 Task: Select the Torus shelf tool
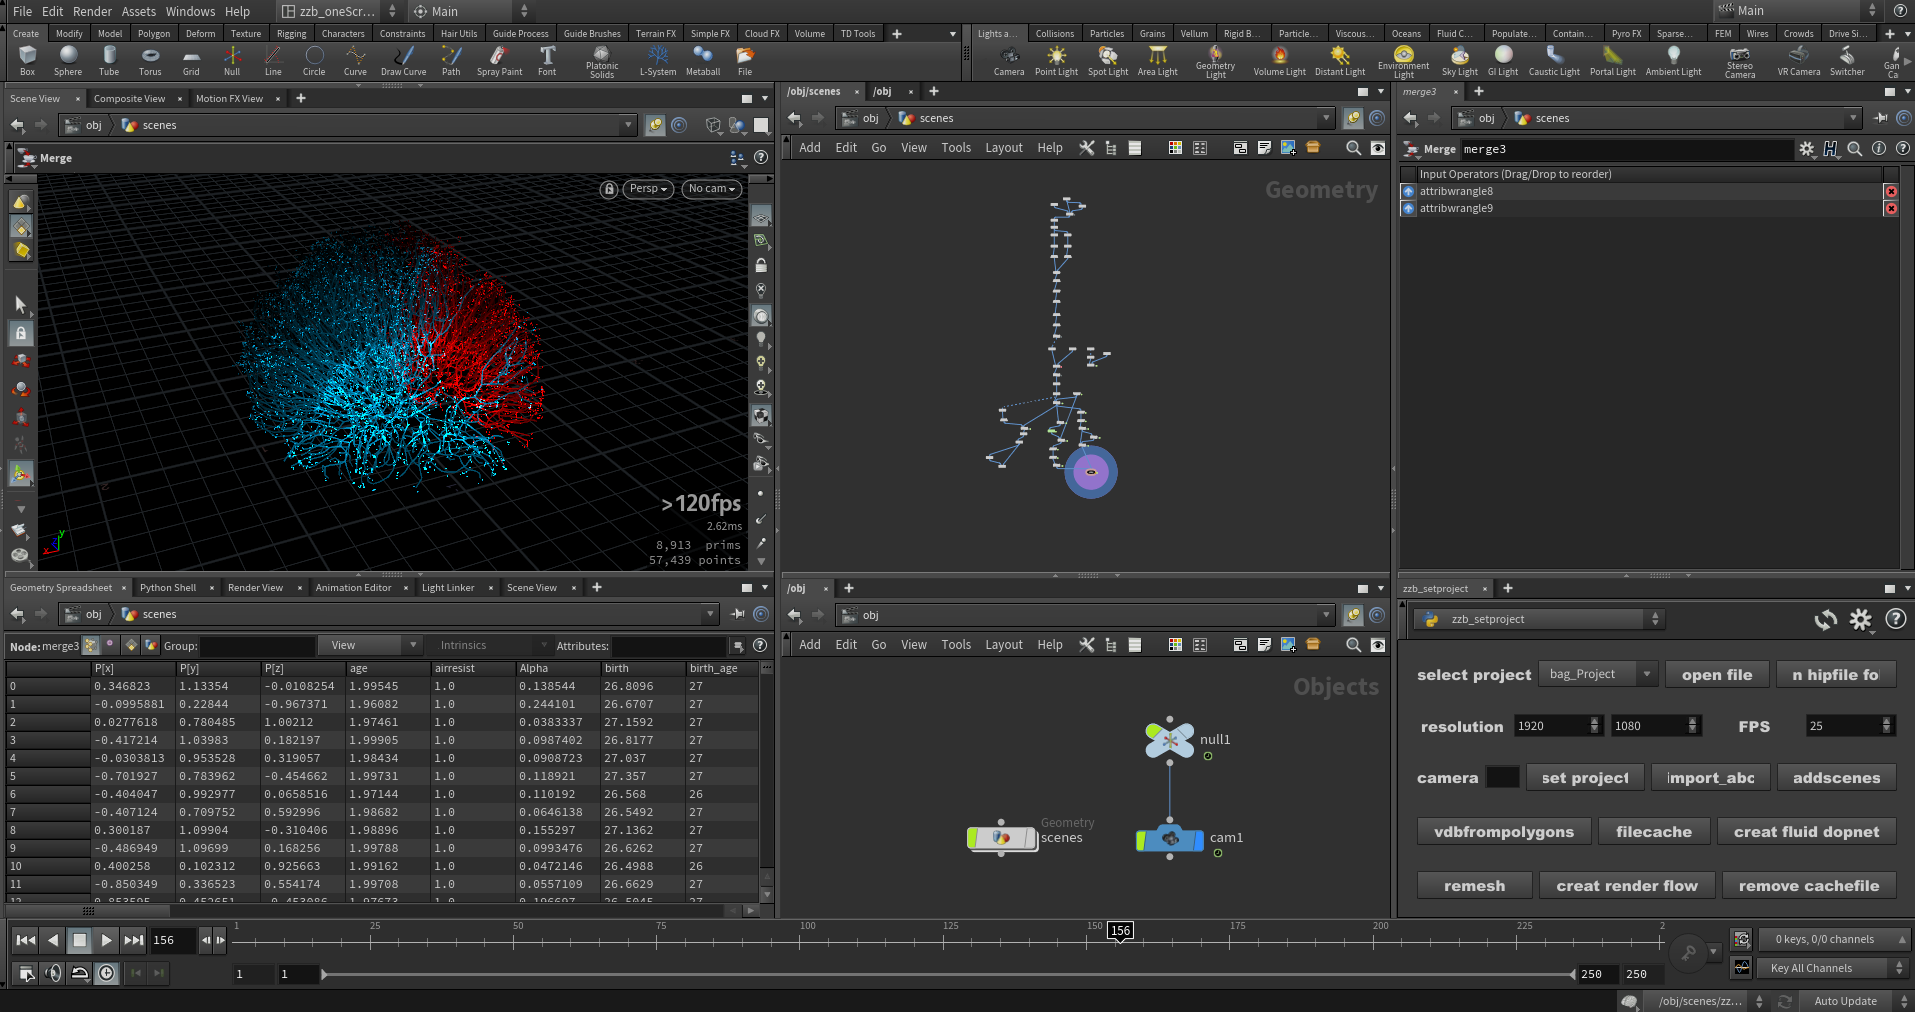tap(150, 61)
